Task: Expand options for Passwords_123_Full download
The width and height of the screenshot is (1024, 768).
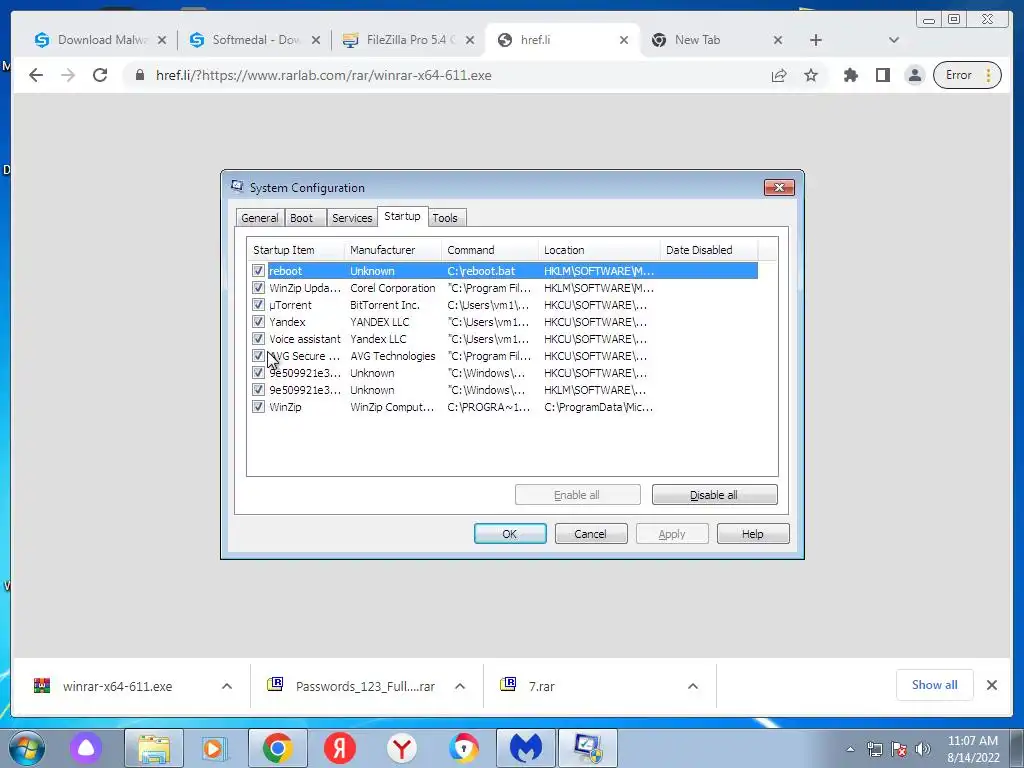Action: tap(460, 686)
